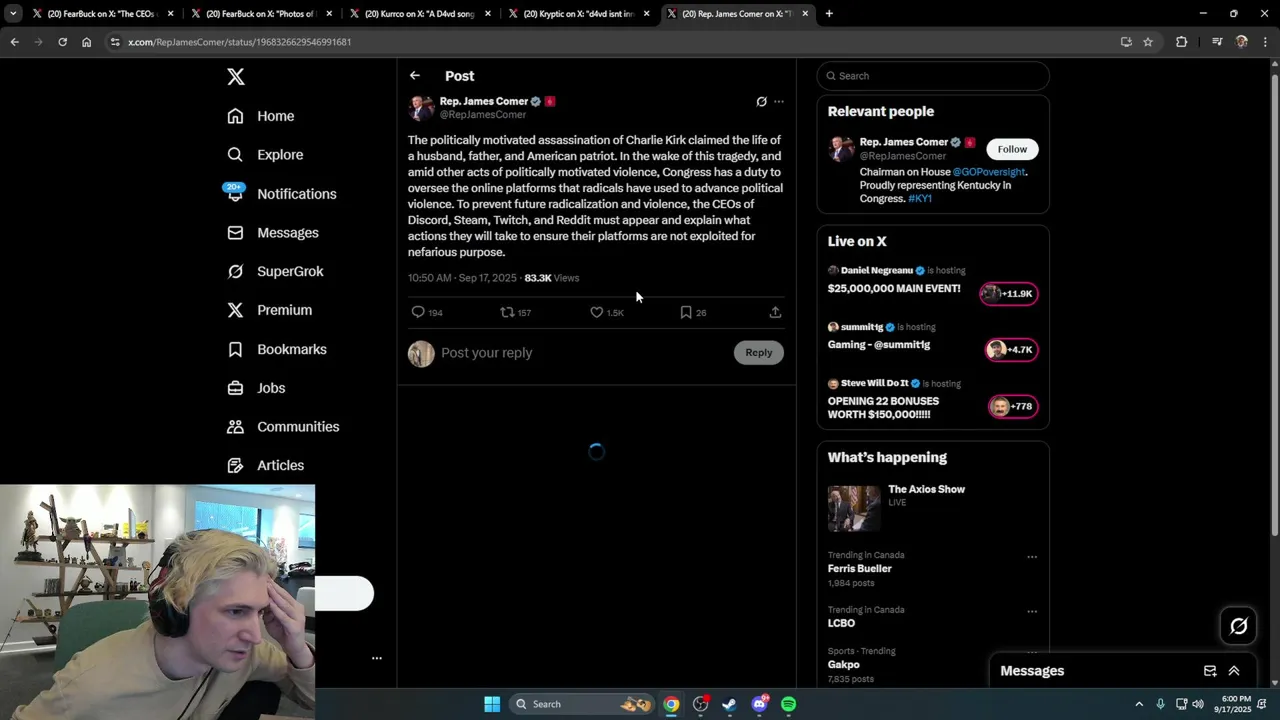Open the more options for Ferris Bueller

1032,557
